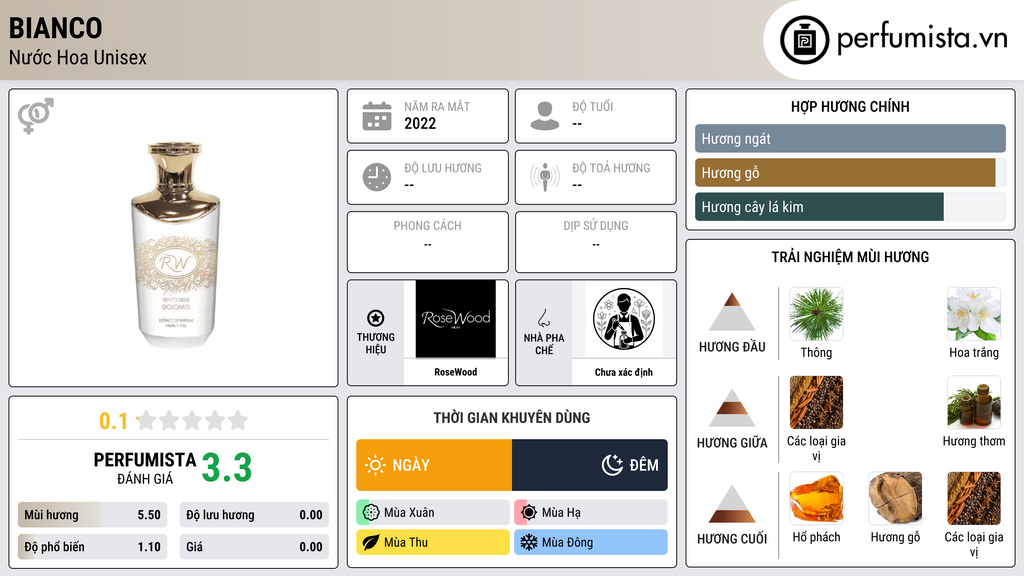Open the Hổ phách amber note image
This screenshot has width=1024, height=576.
[x=816, y=498]
